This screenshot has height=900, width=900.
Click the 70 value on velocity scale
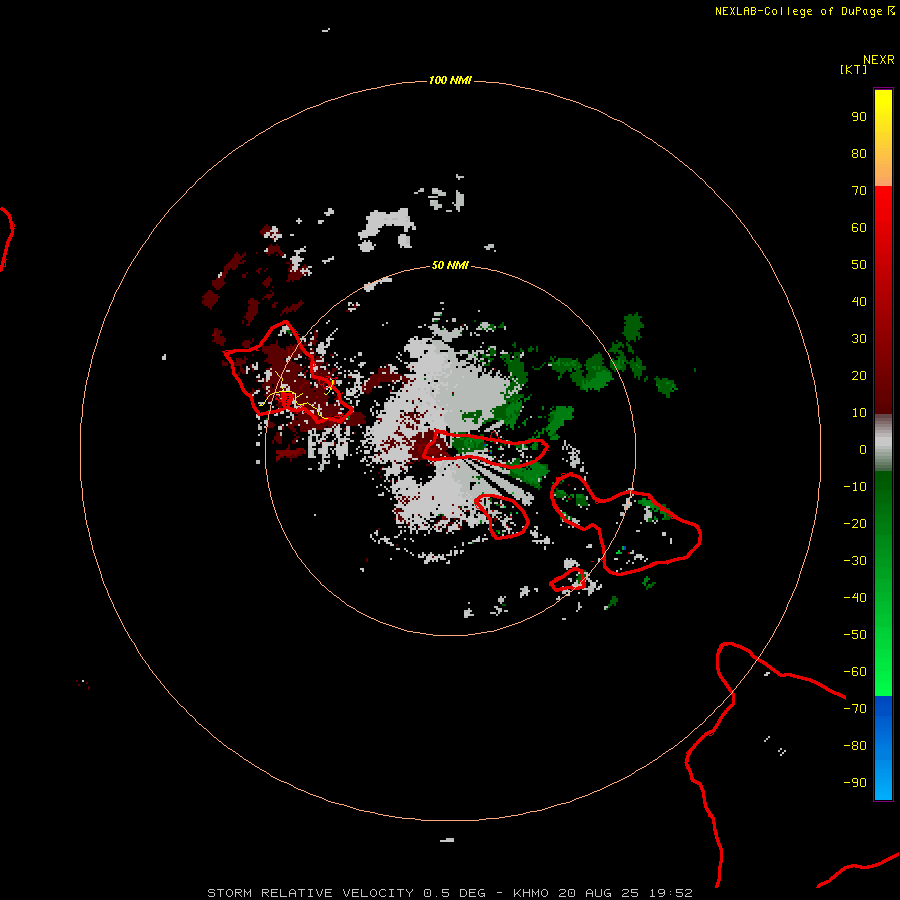(859, 191)
